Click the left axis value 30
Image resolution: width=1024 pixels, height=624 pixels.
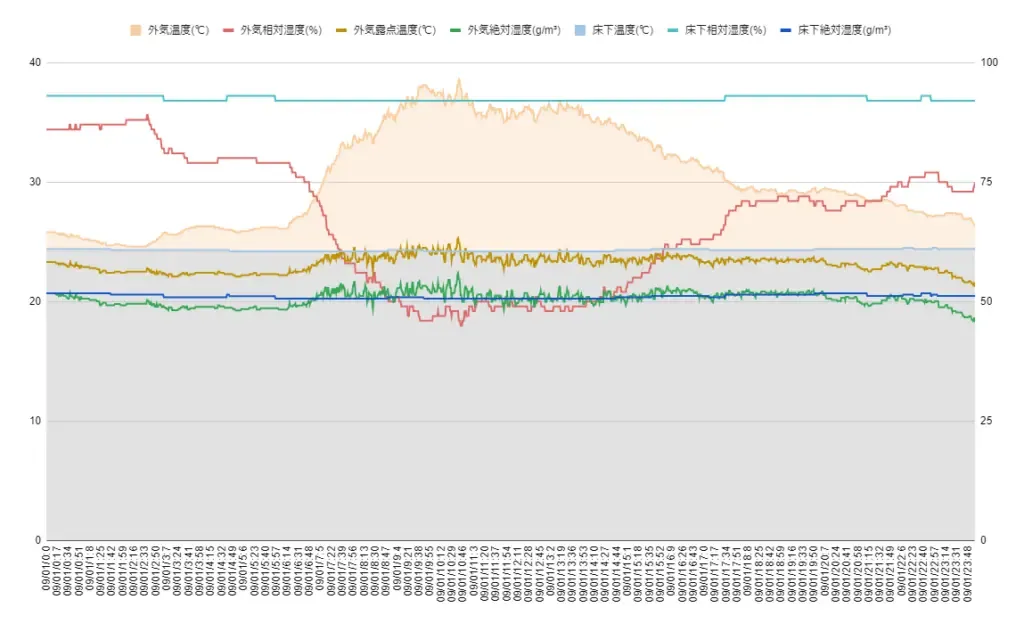pos(35,182)
